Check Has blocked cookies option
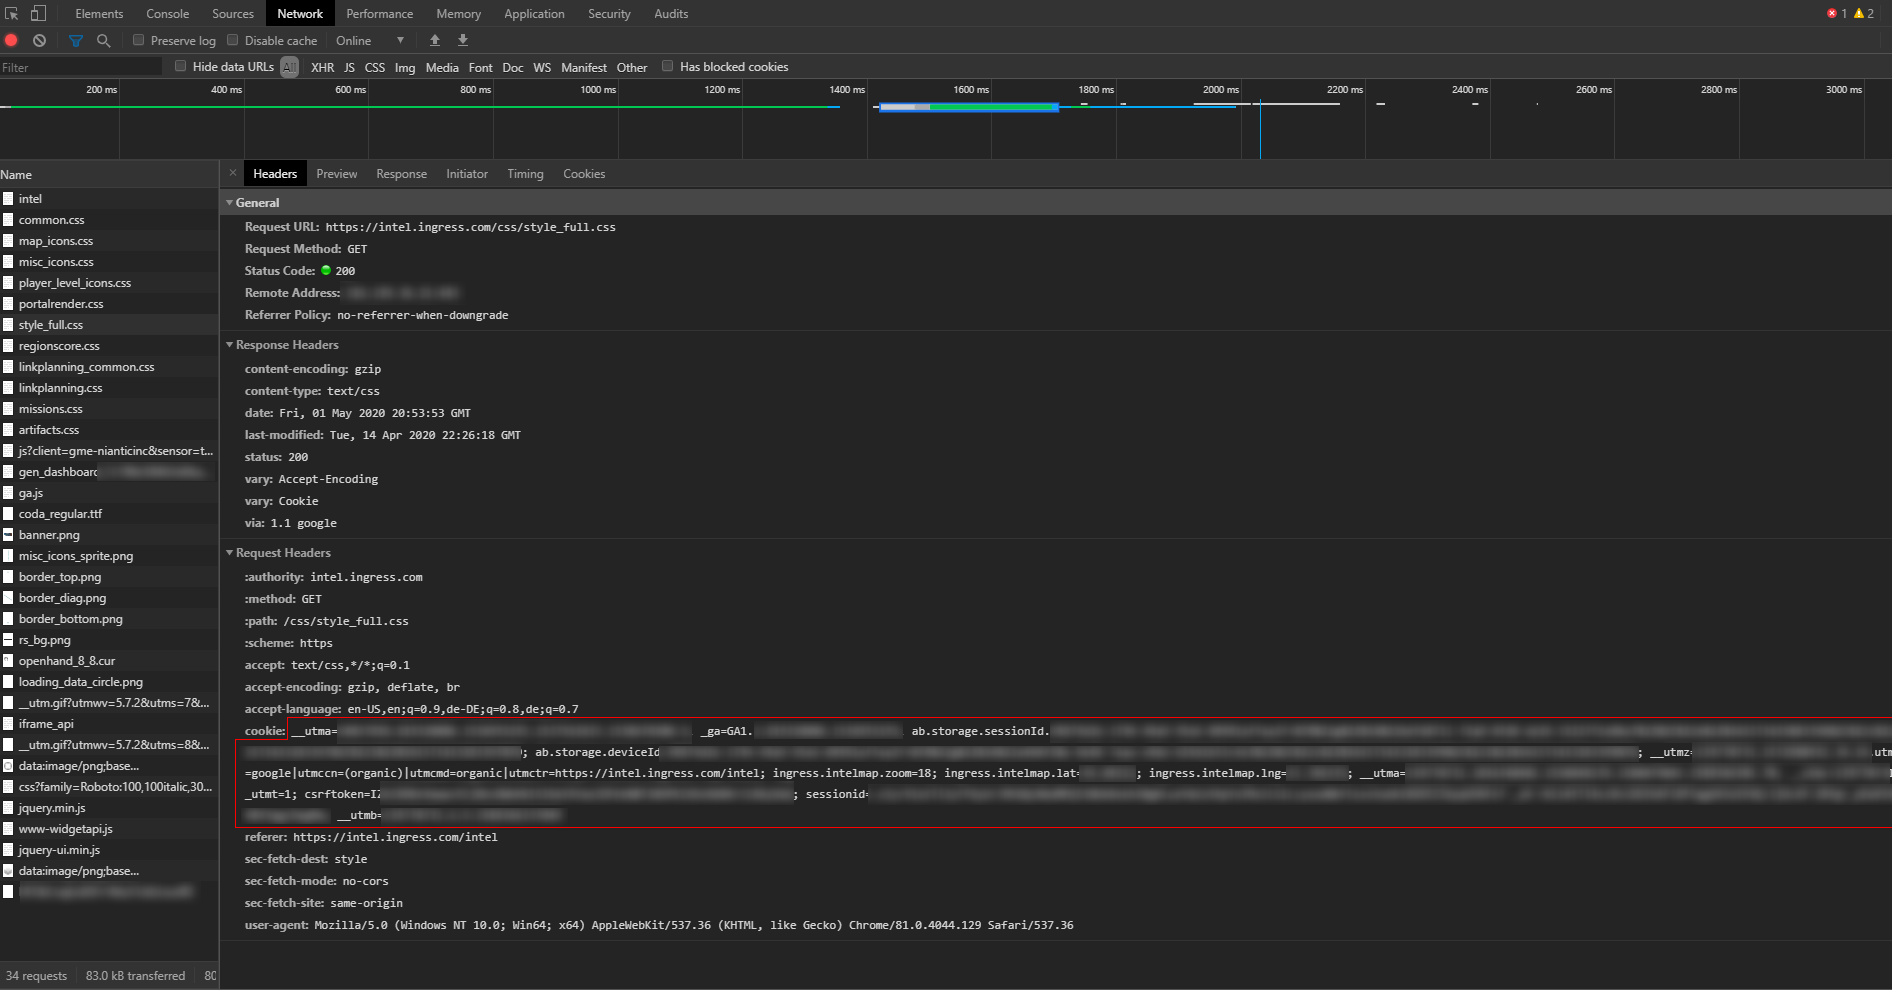 point(668,66)
